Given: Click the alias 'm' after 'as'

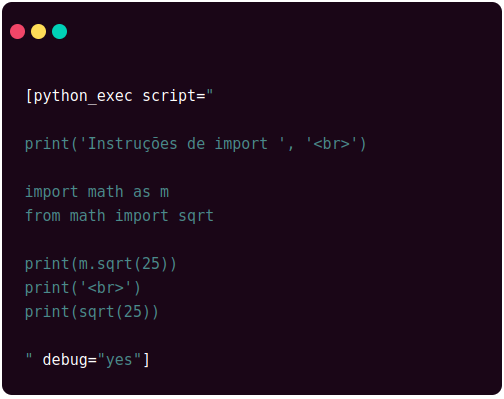Looking at the screenshot, I should point(164,193).
